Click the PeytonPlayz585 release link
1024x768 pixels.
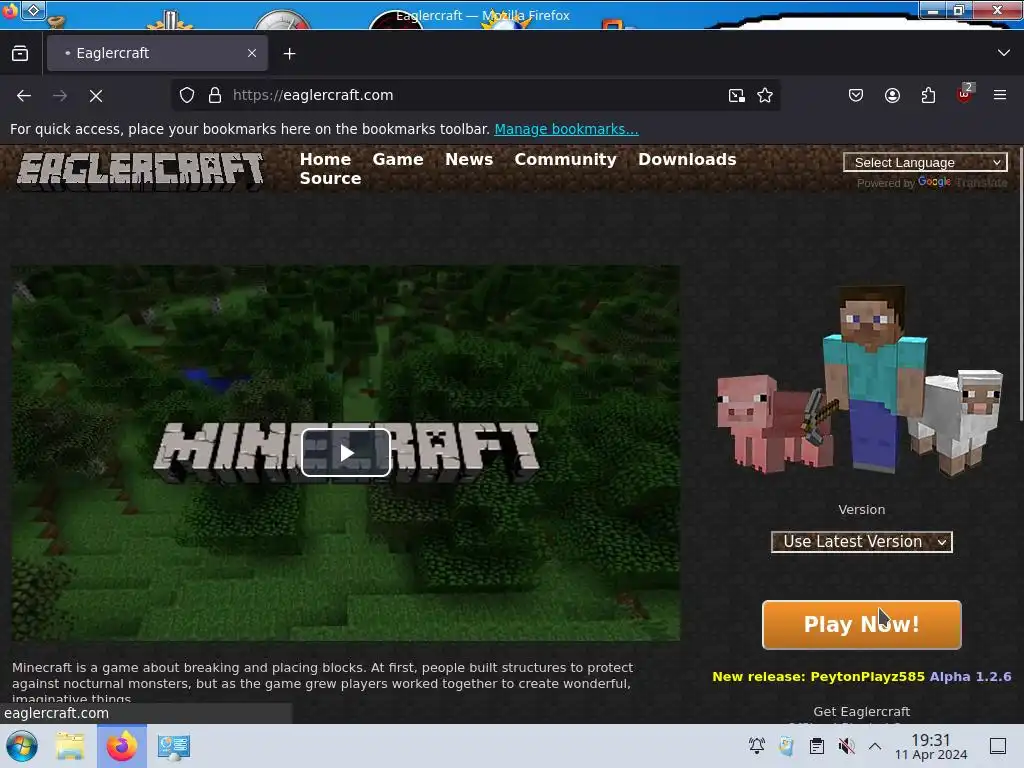pyautogui.click(x=867, y=677)
